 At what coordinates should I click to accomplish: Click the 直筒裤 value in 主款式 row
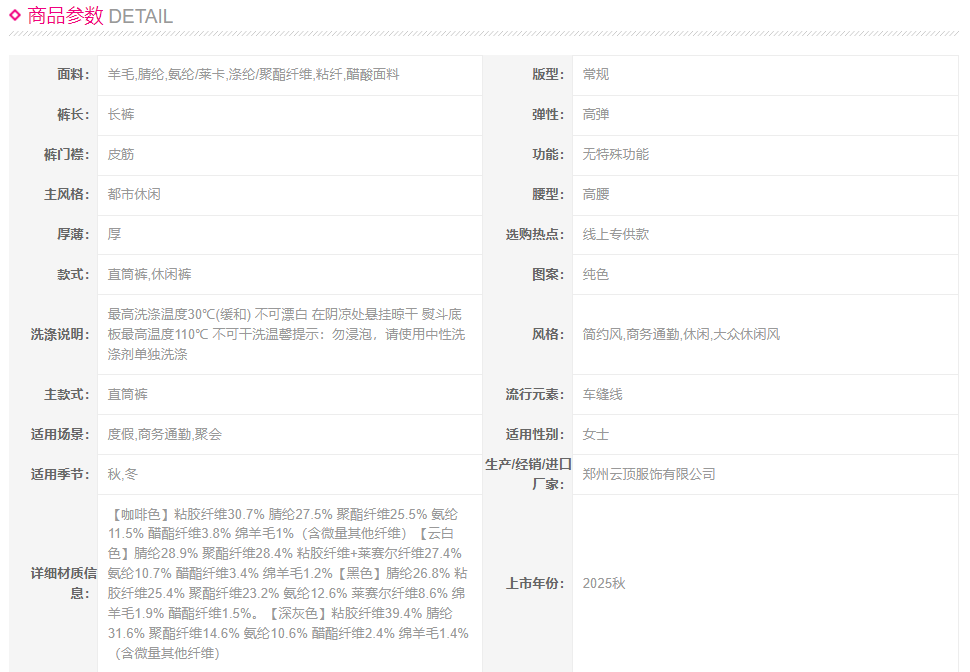tap(127, 395)
